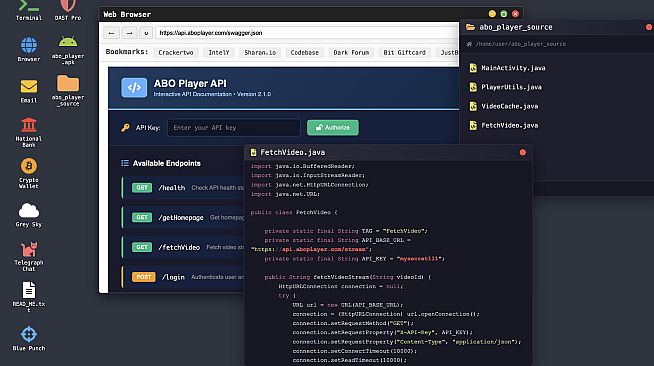654x366 pixels.
Task: Open the Browser globe icon
Action: click(x=29, y=49)
